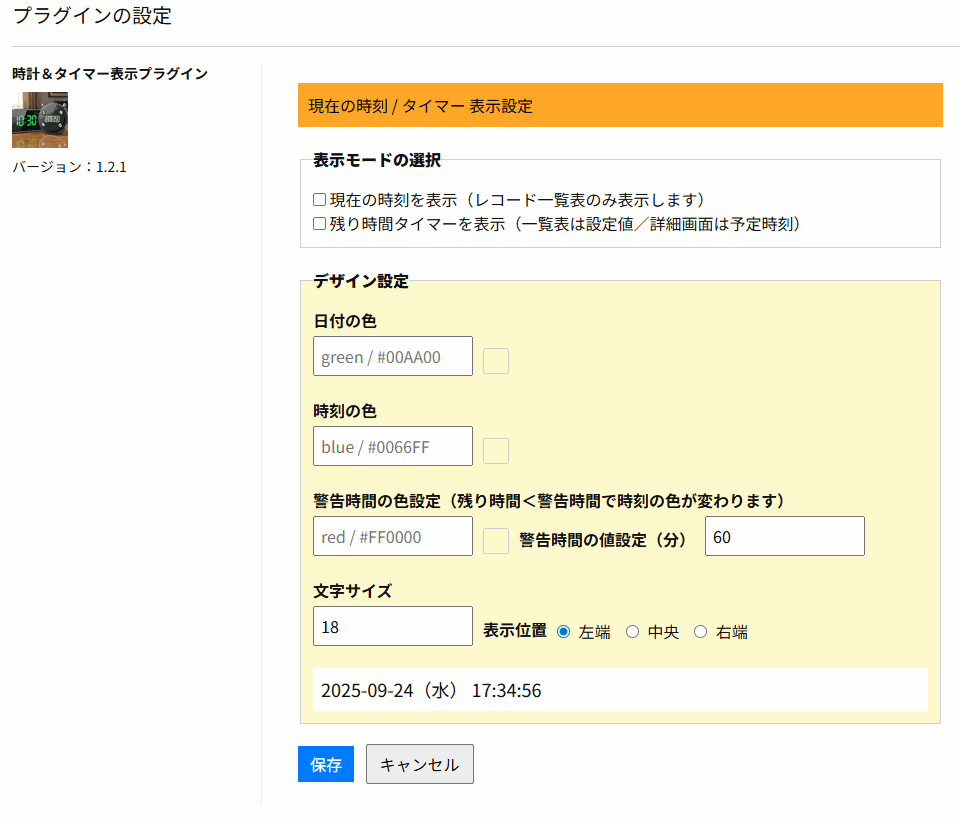Enable 現在の時刻を表示 checkbox
The height and width of the screenshot is (821, 960).
pyautogui.click(x=320, y=200)
